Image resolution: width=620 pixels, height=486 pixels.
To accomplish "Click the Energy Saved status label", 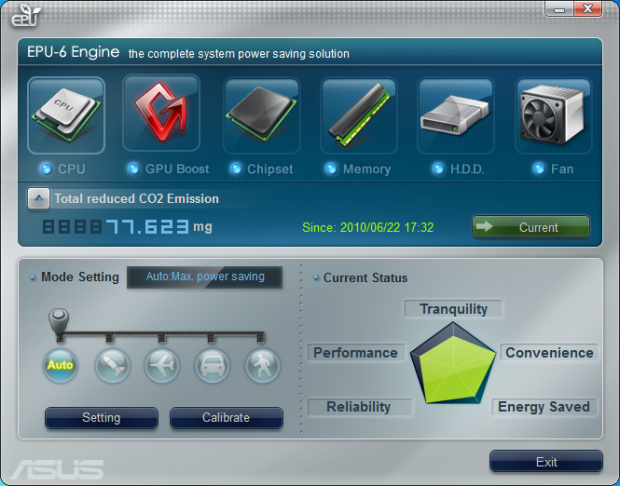I will tap(544, 407).
